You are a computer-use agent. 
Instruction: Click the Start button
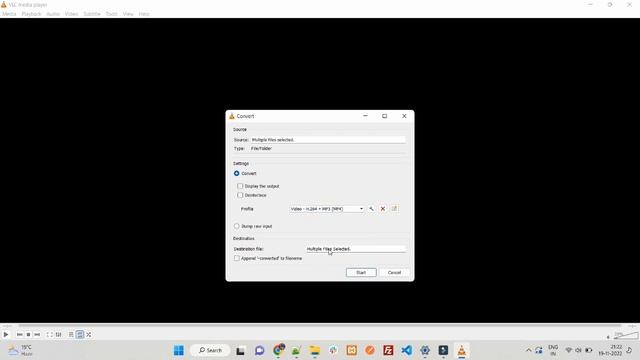(x=361, y=273)
